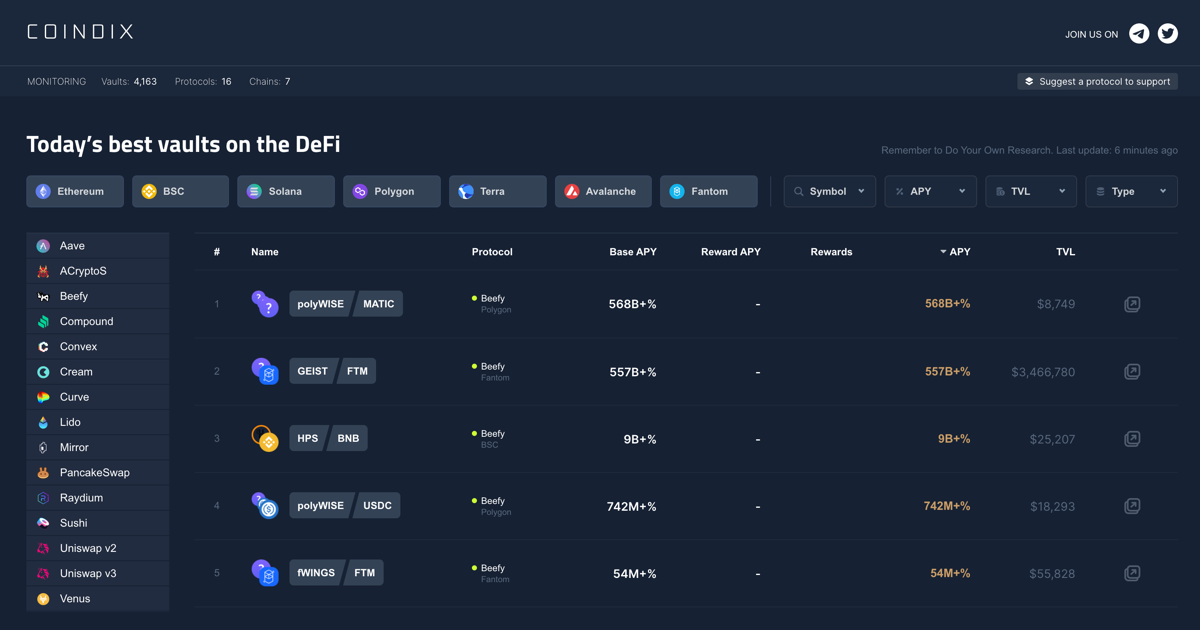Viewport: 1200px width, 630px height.
Task: Click the USDC symbol tag
Action: tap(377, 505)
